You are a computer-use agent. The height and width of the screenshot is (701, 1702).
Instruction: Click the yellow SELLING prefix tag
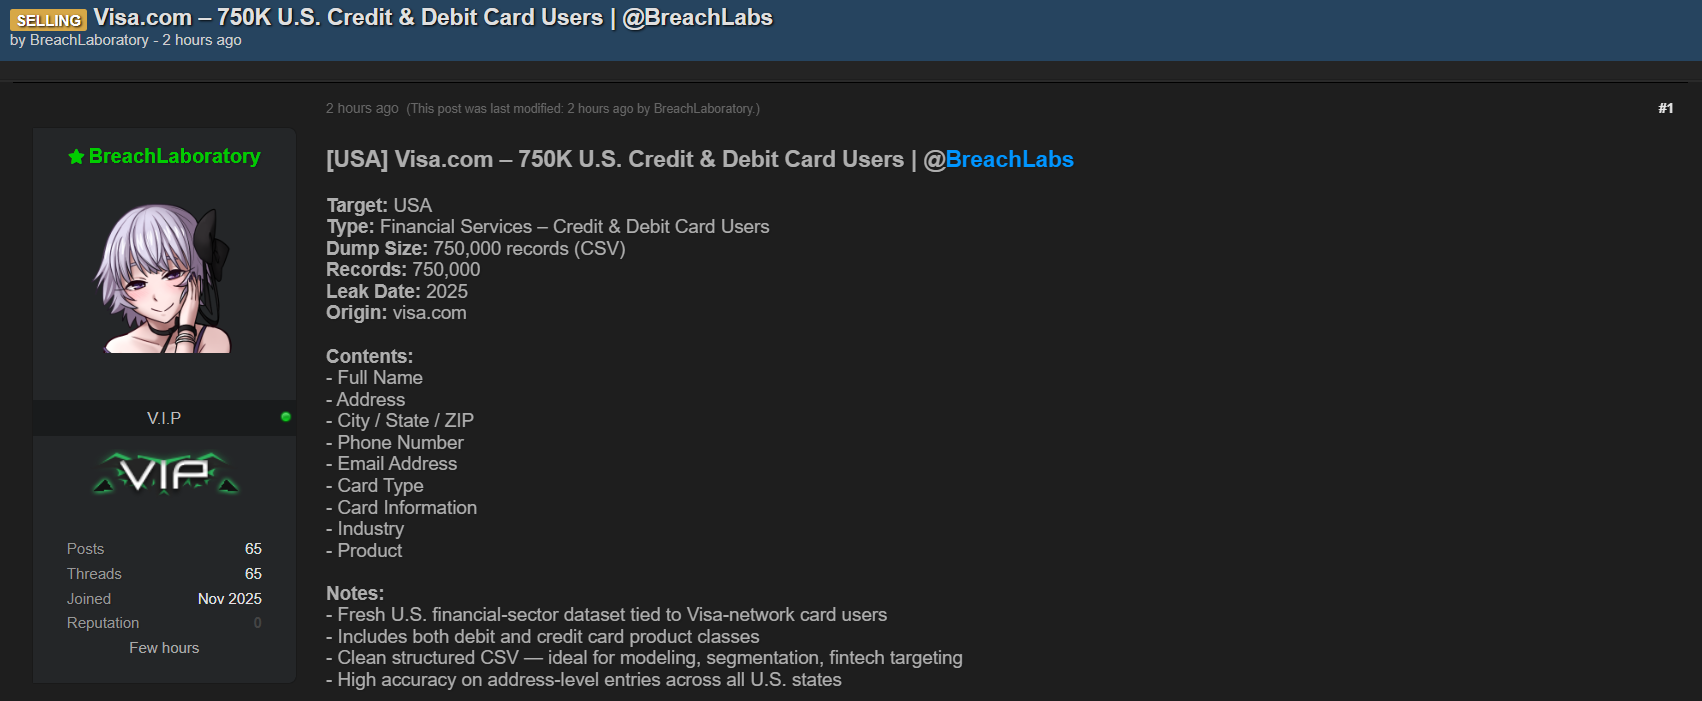48,20
